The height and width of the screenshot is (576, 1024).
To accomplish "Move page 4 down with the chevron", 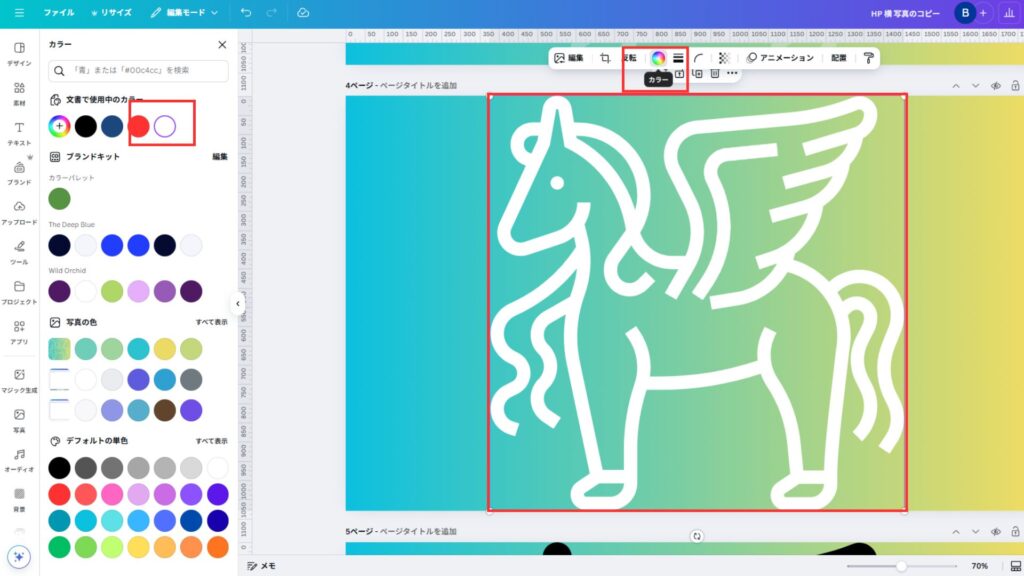I will (x=975, y=86).
